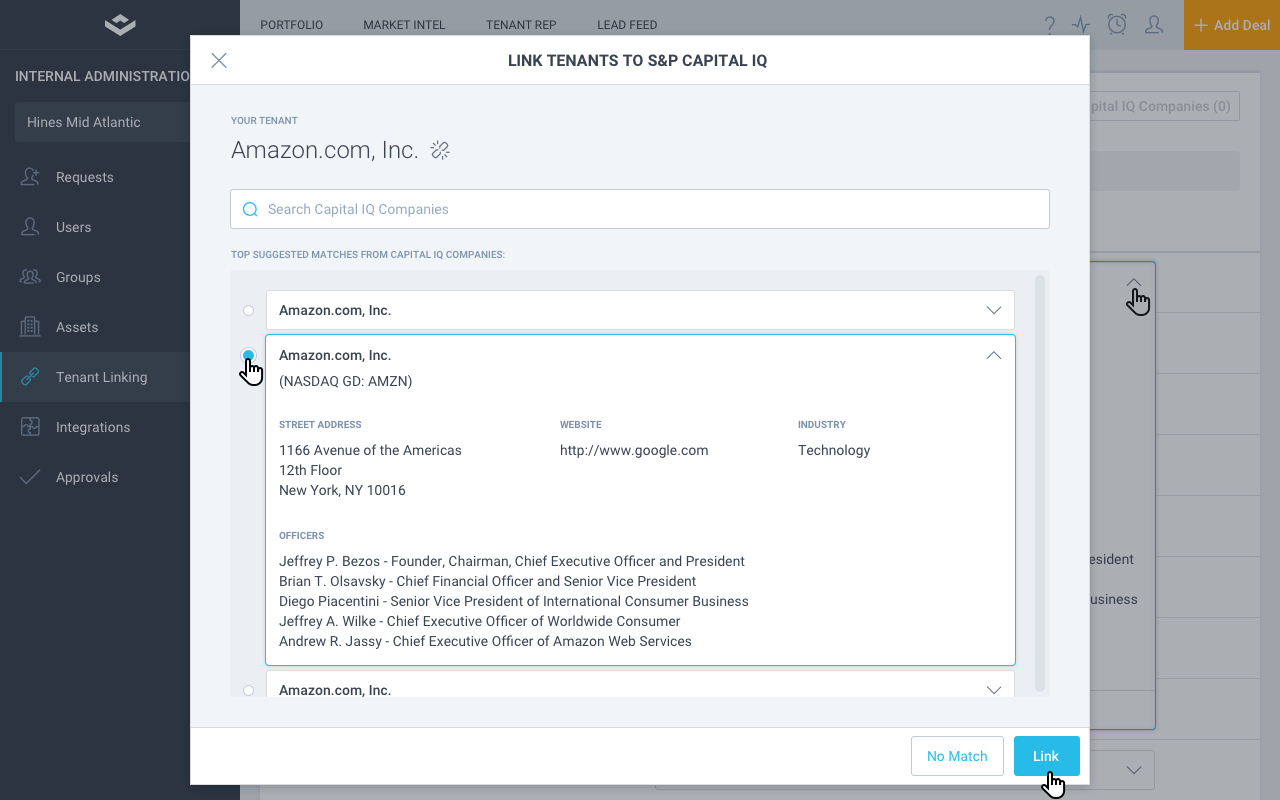
Task: Focus the Search Capital IQ Companies field
Action: pos(640,209)
